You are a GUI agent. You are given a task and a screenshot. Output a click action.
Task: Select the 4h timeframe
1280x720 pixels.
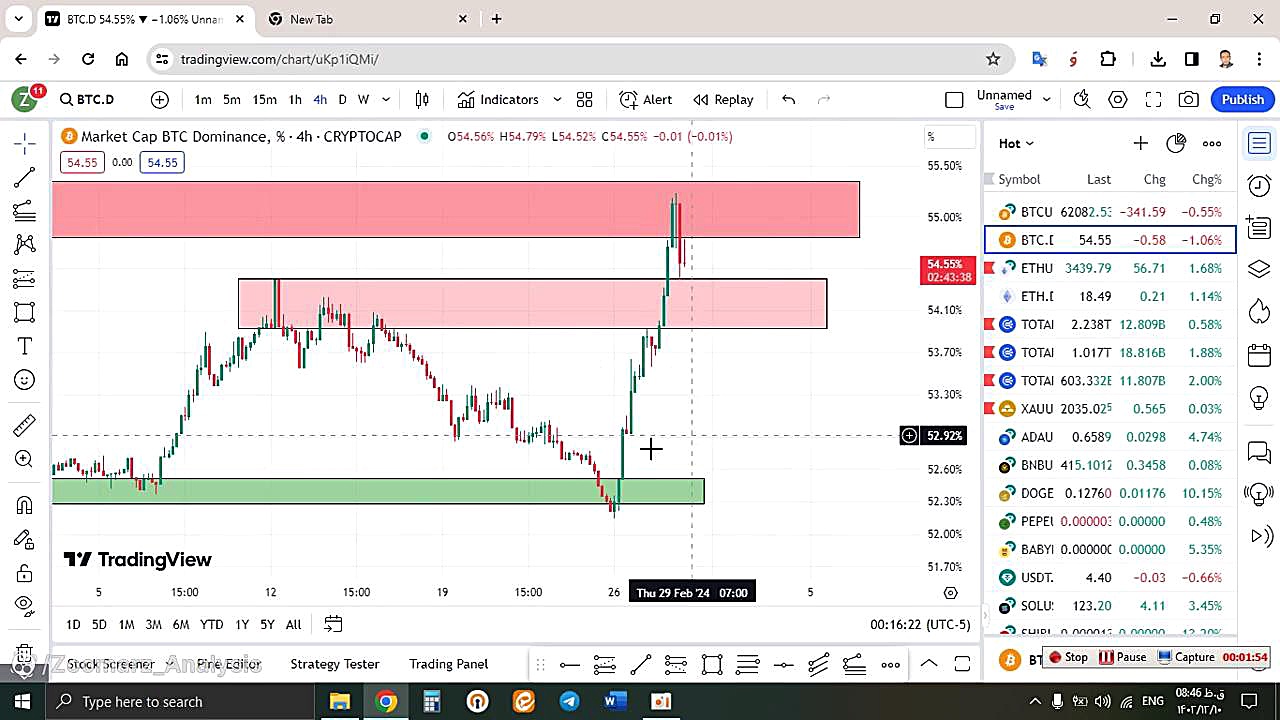pyautogui.click(x=320, y=99)
